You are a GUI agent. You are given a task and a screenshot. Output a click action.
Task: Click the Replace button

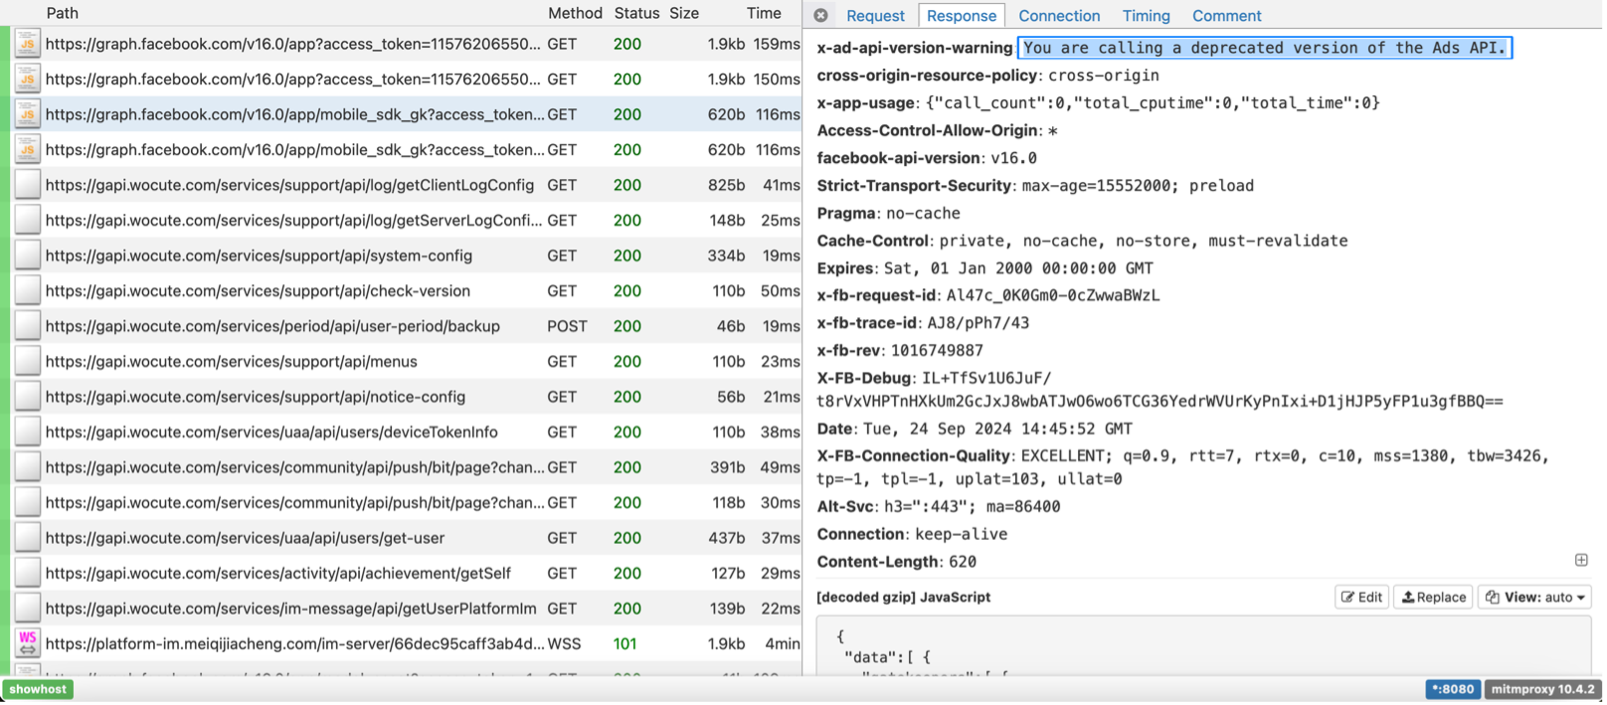1433,597
